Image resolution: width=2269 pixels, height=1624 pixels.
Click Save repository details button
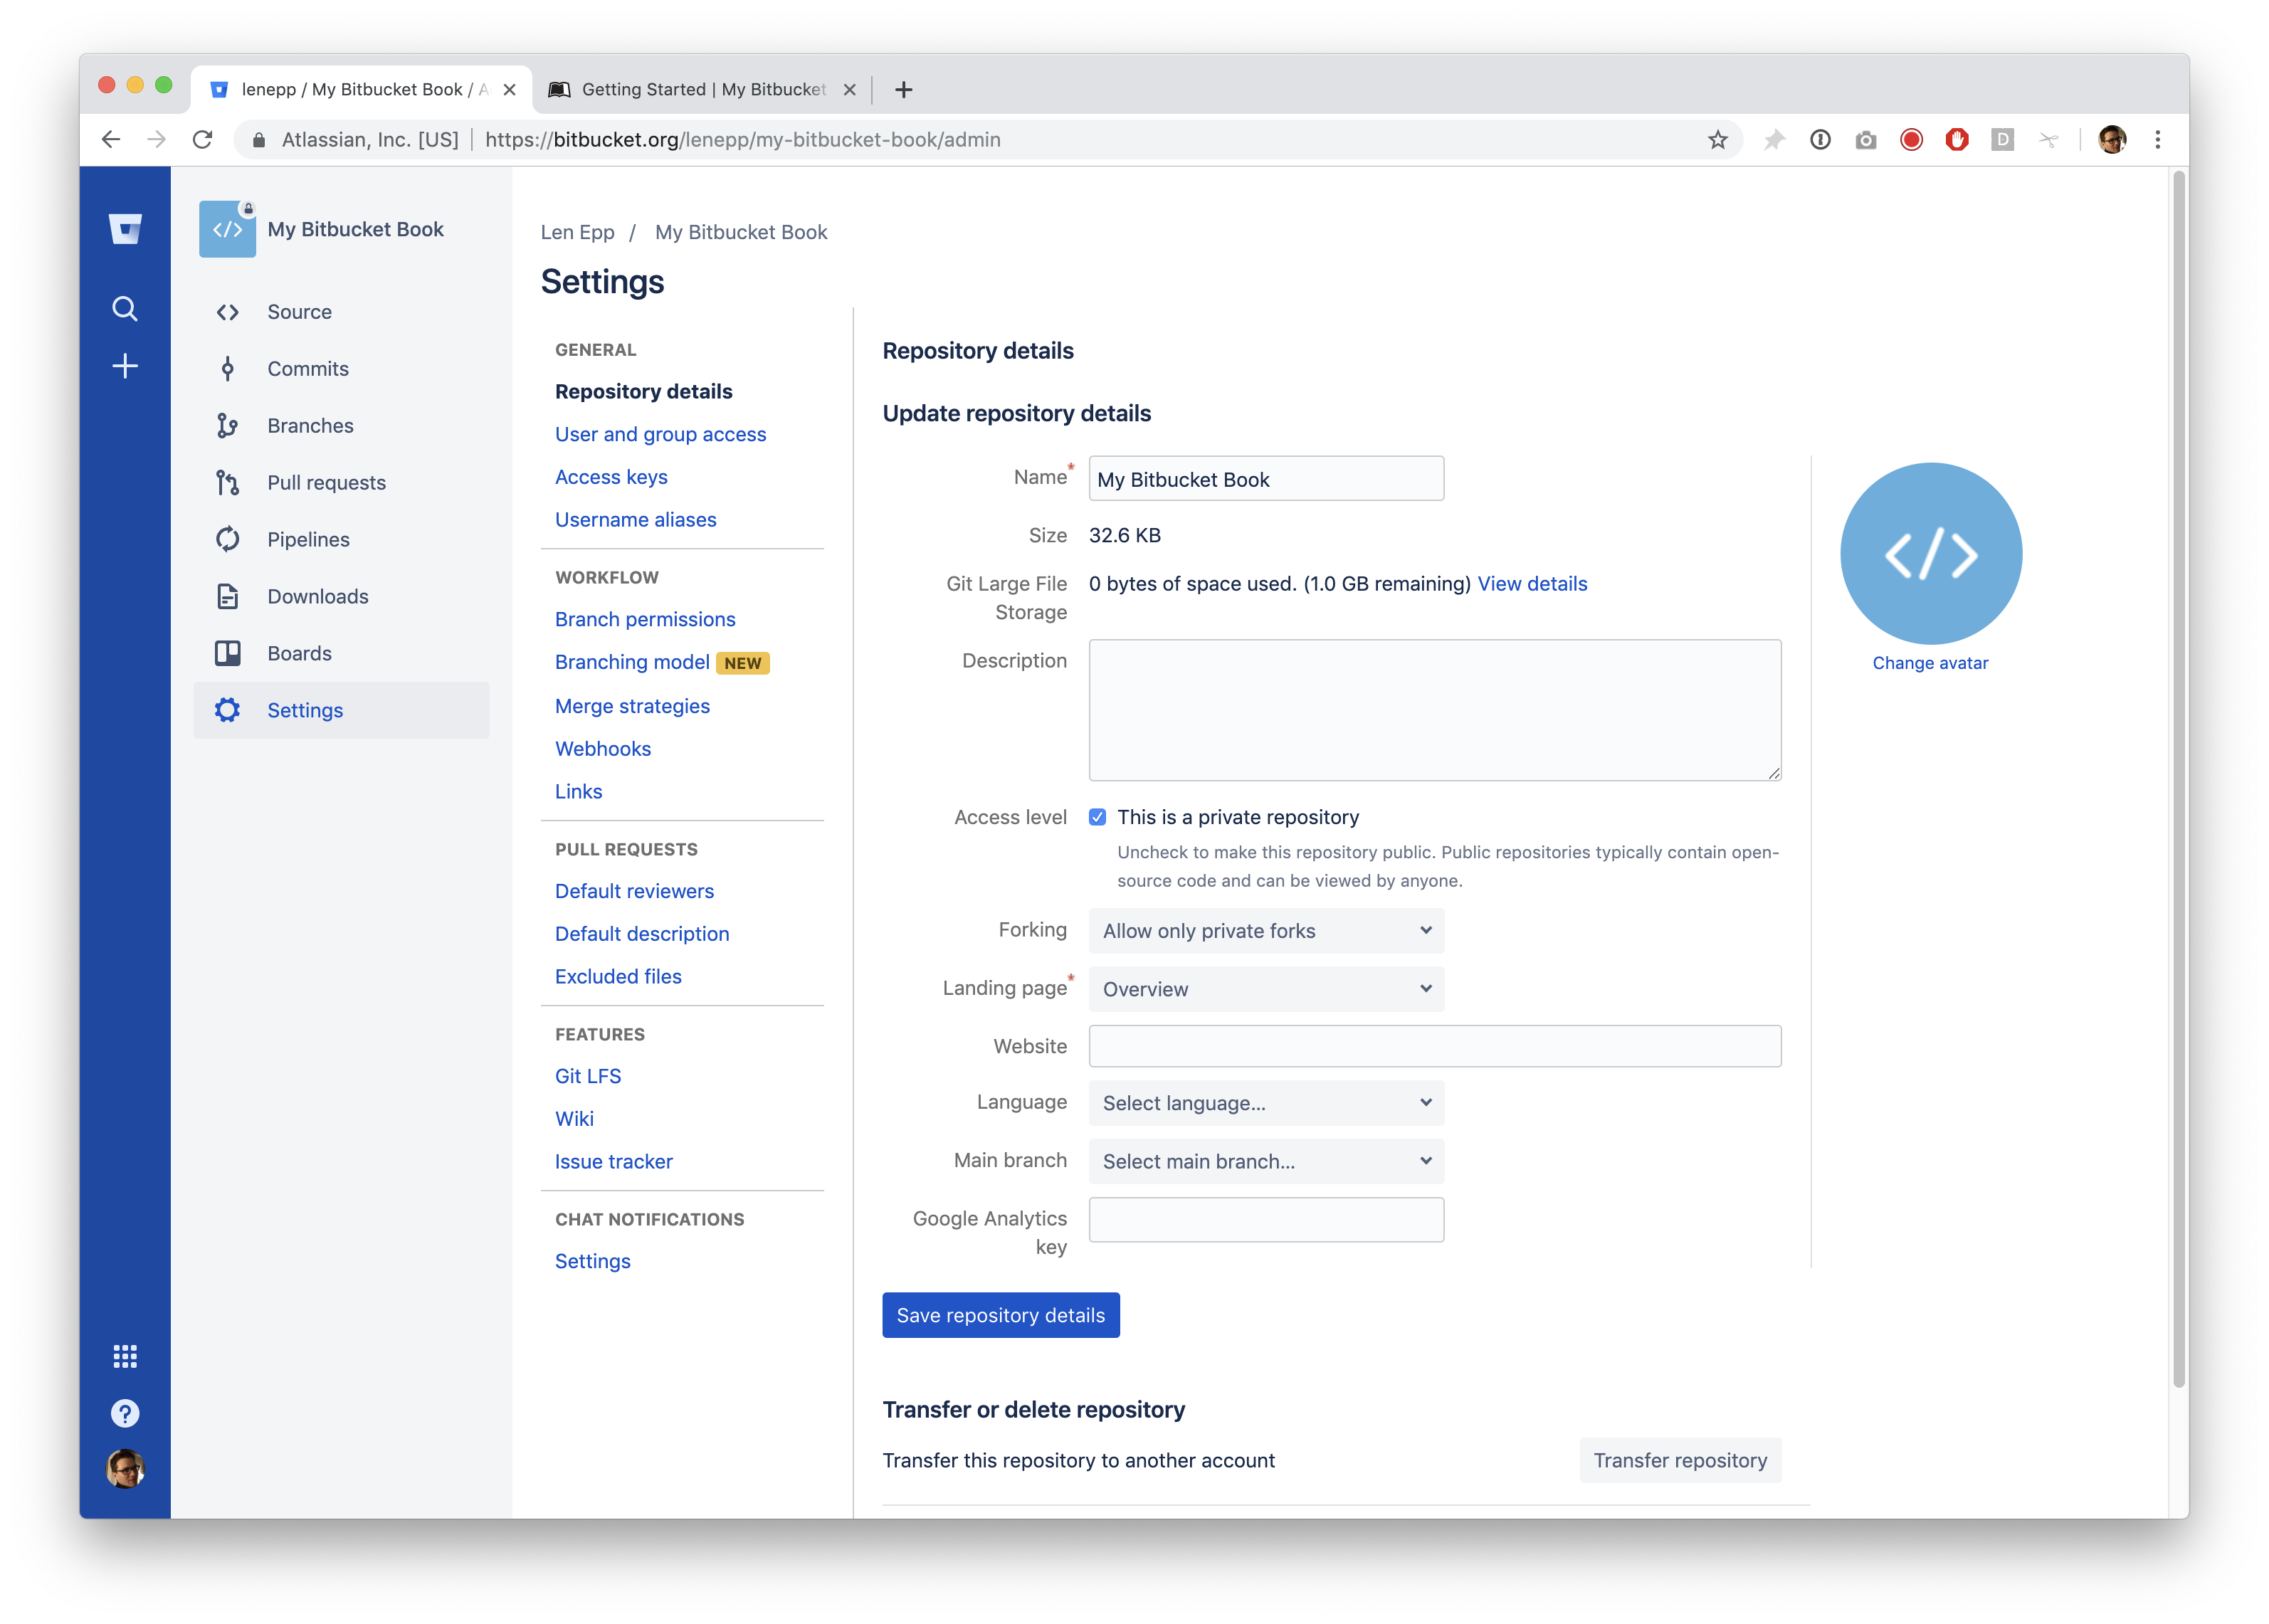[x=1000, y=1315]
